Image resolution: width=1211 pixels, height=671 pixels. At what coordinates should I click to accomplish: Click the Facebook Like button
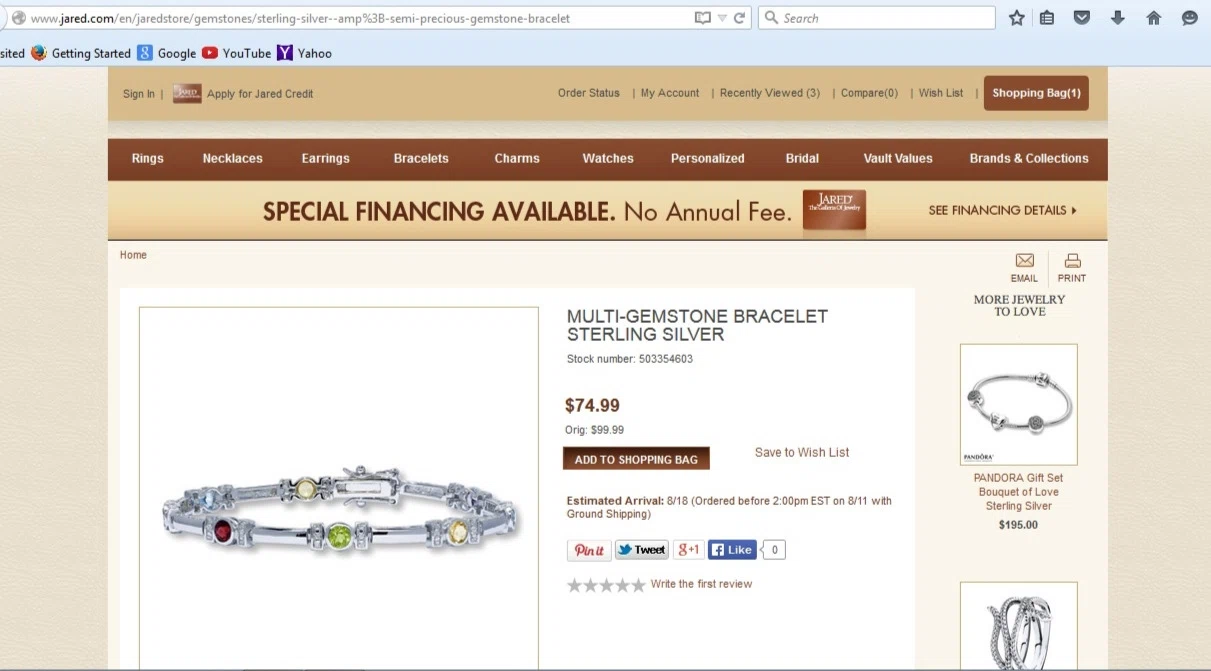[x=732, y=550]
